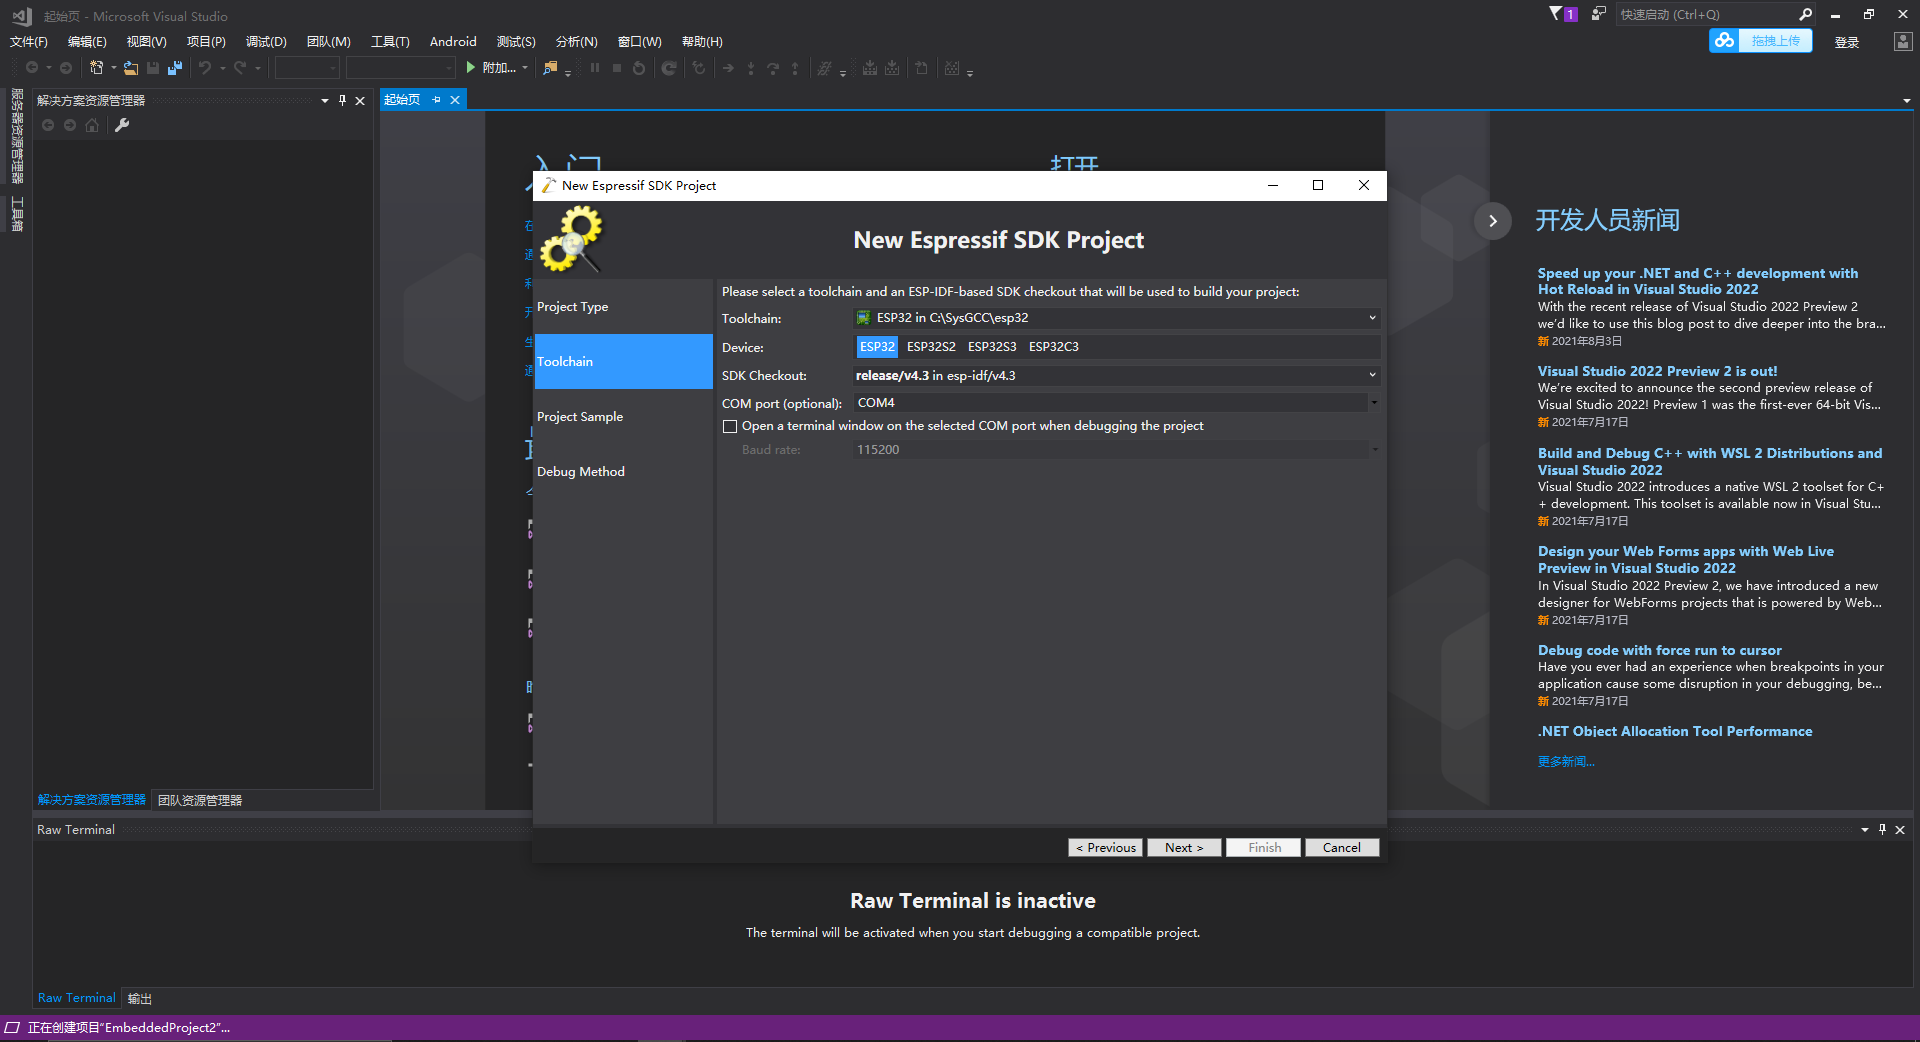Select ESP32S2 device option
1920x1042 pixels.
[x=931, y=347]
